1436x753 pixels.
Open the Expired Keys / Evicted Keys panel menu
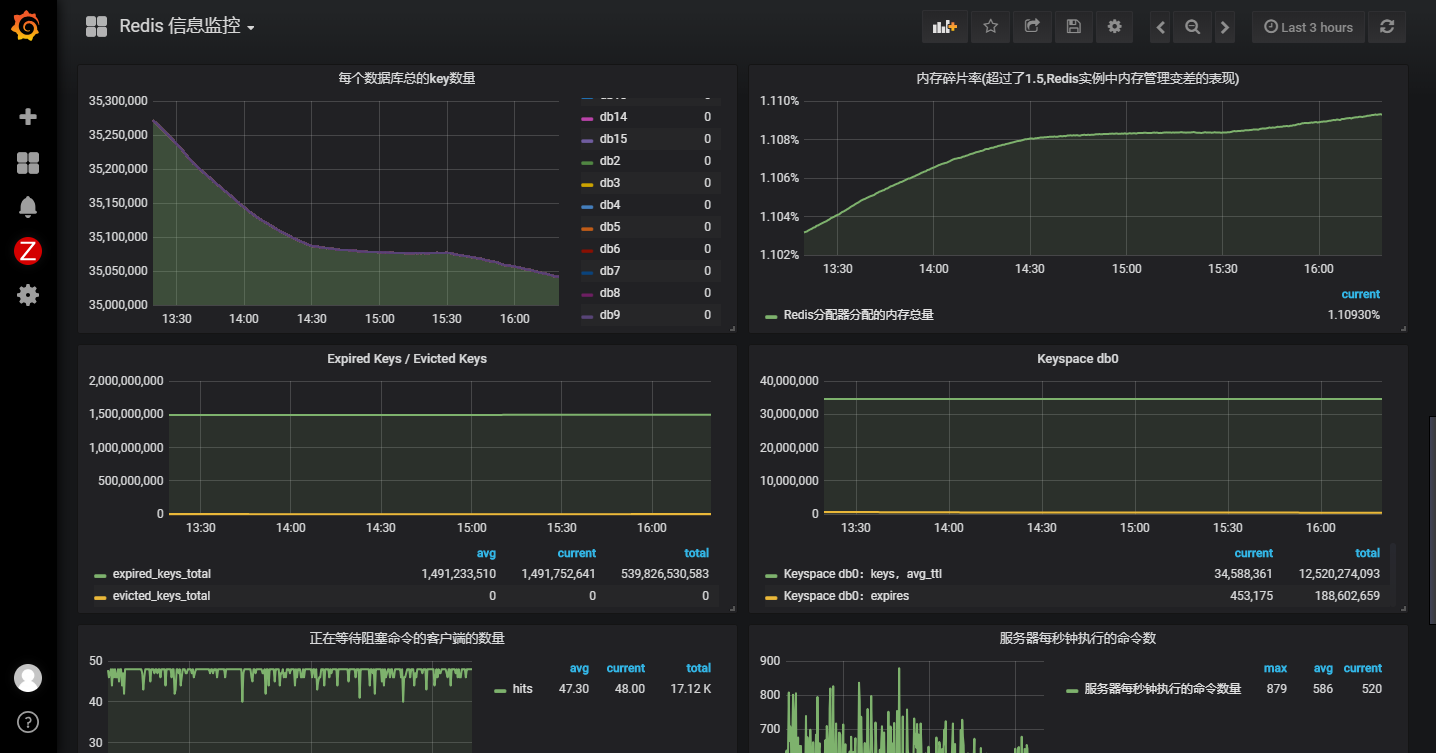click(x=407, y=358)
